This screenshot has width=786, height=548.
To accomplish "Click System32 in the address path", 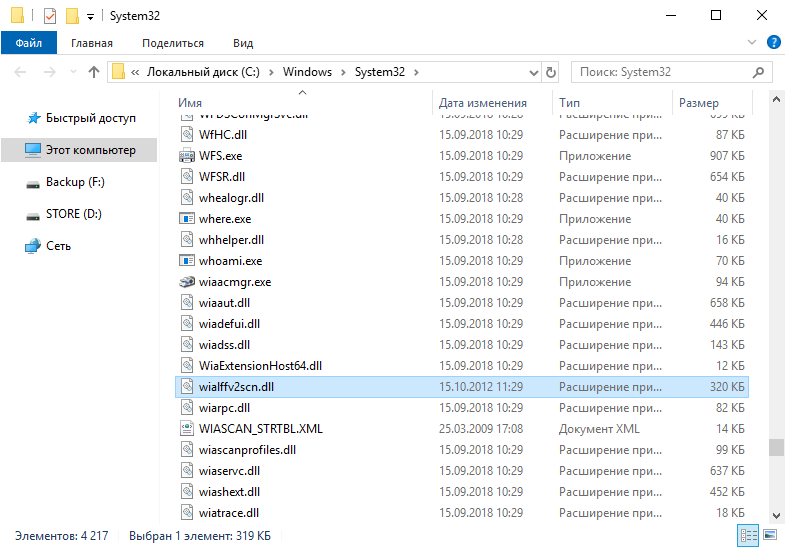I will pyautogui.click(x=379, y=72).
